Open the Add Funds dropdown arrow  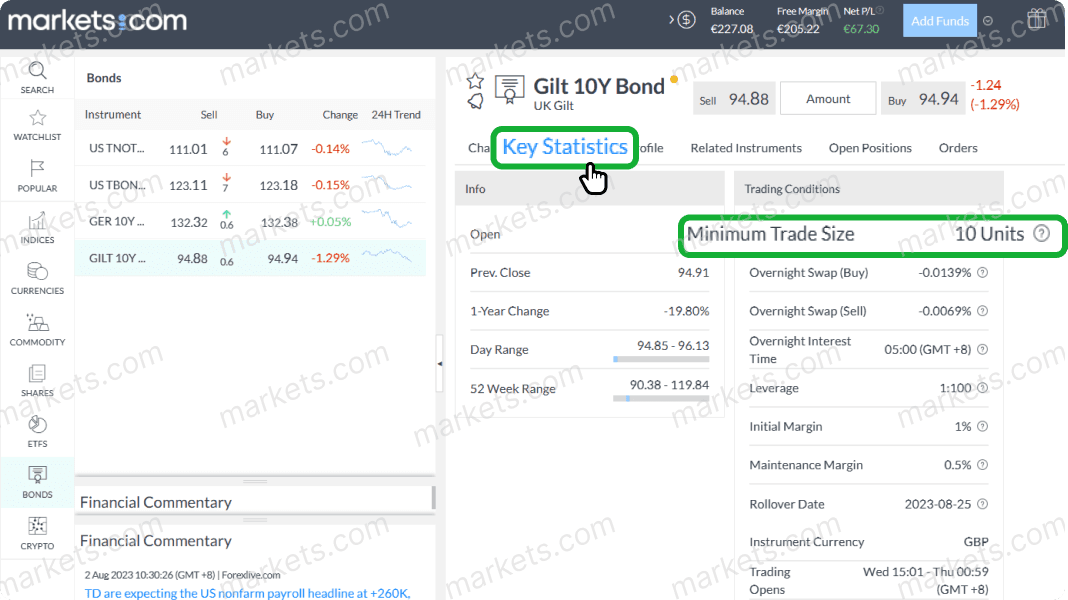tap(987, 19)
